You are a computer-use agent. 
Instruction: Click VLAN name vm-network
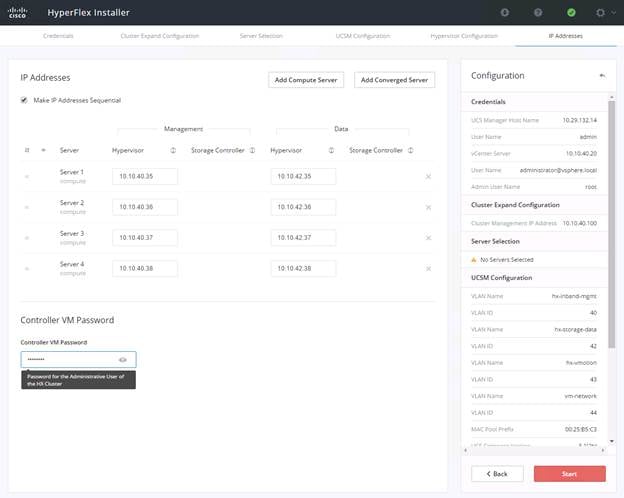click(581, 396)
